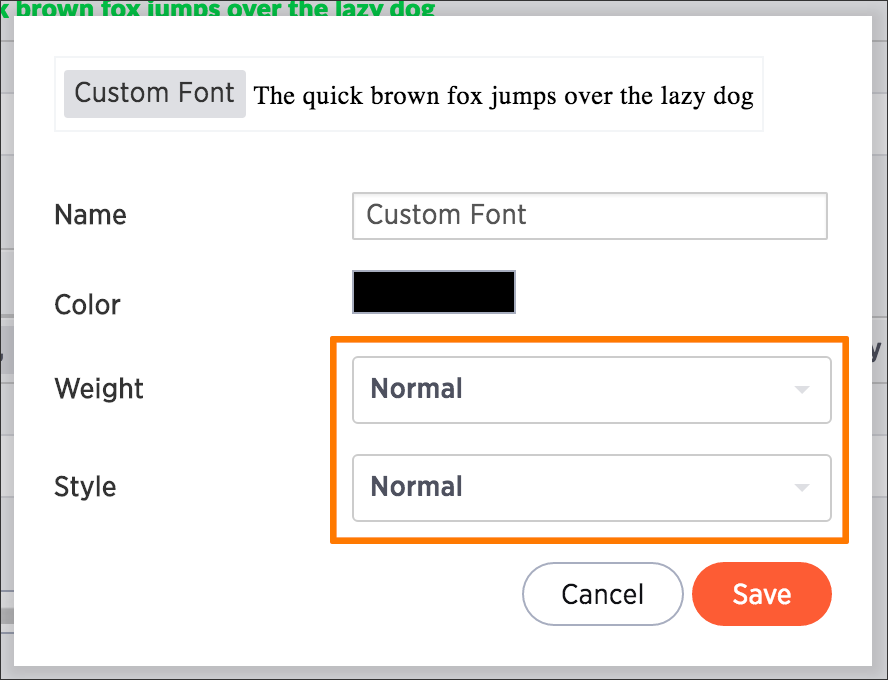Click the green sample text behind the dialog

point(218,8)
